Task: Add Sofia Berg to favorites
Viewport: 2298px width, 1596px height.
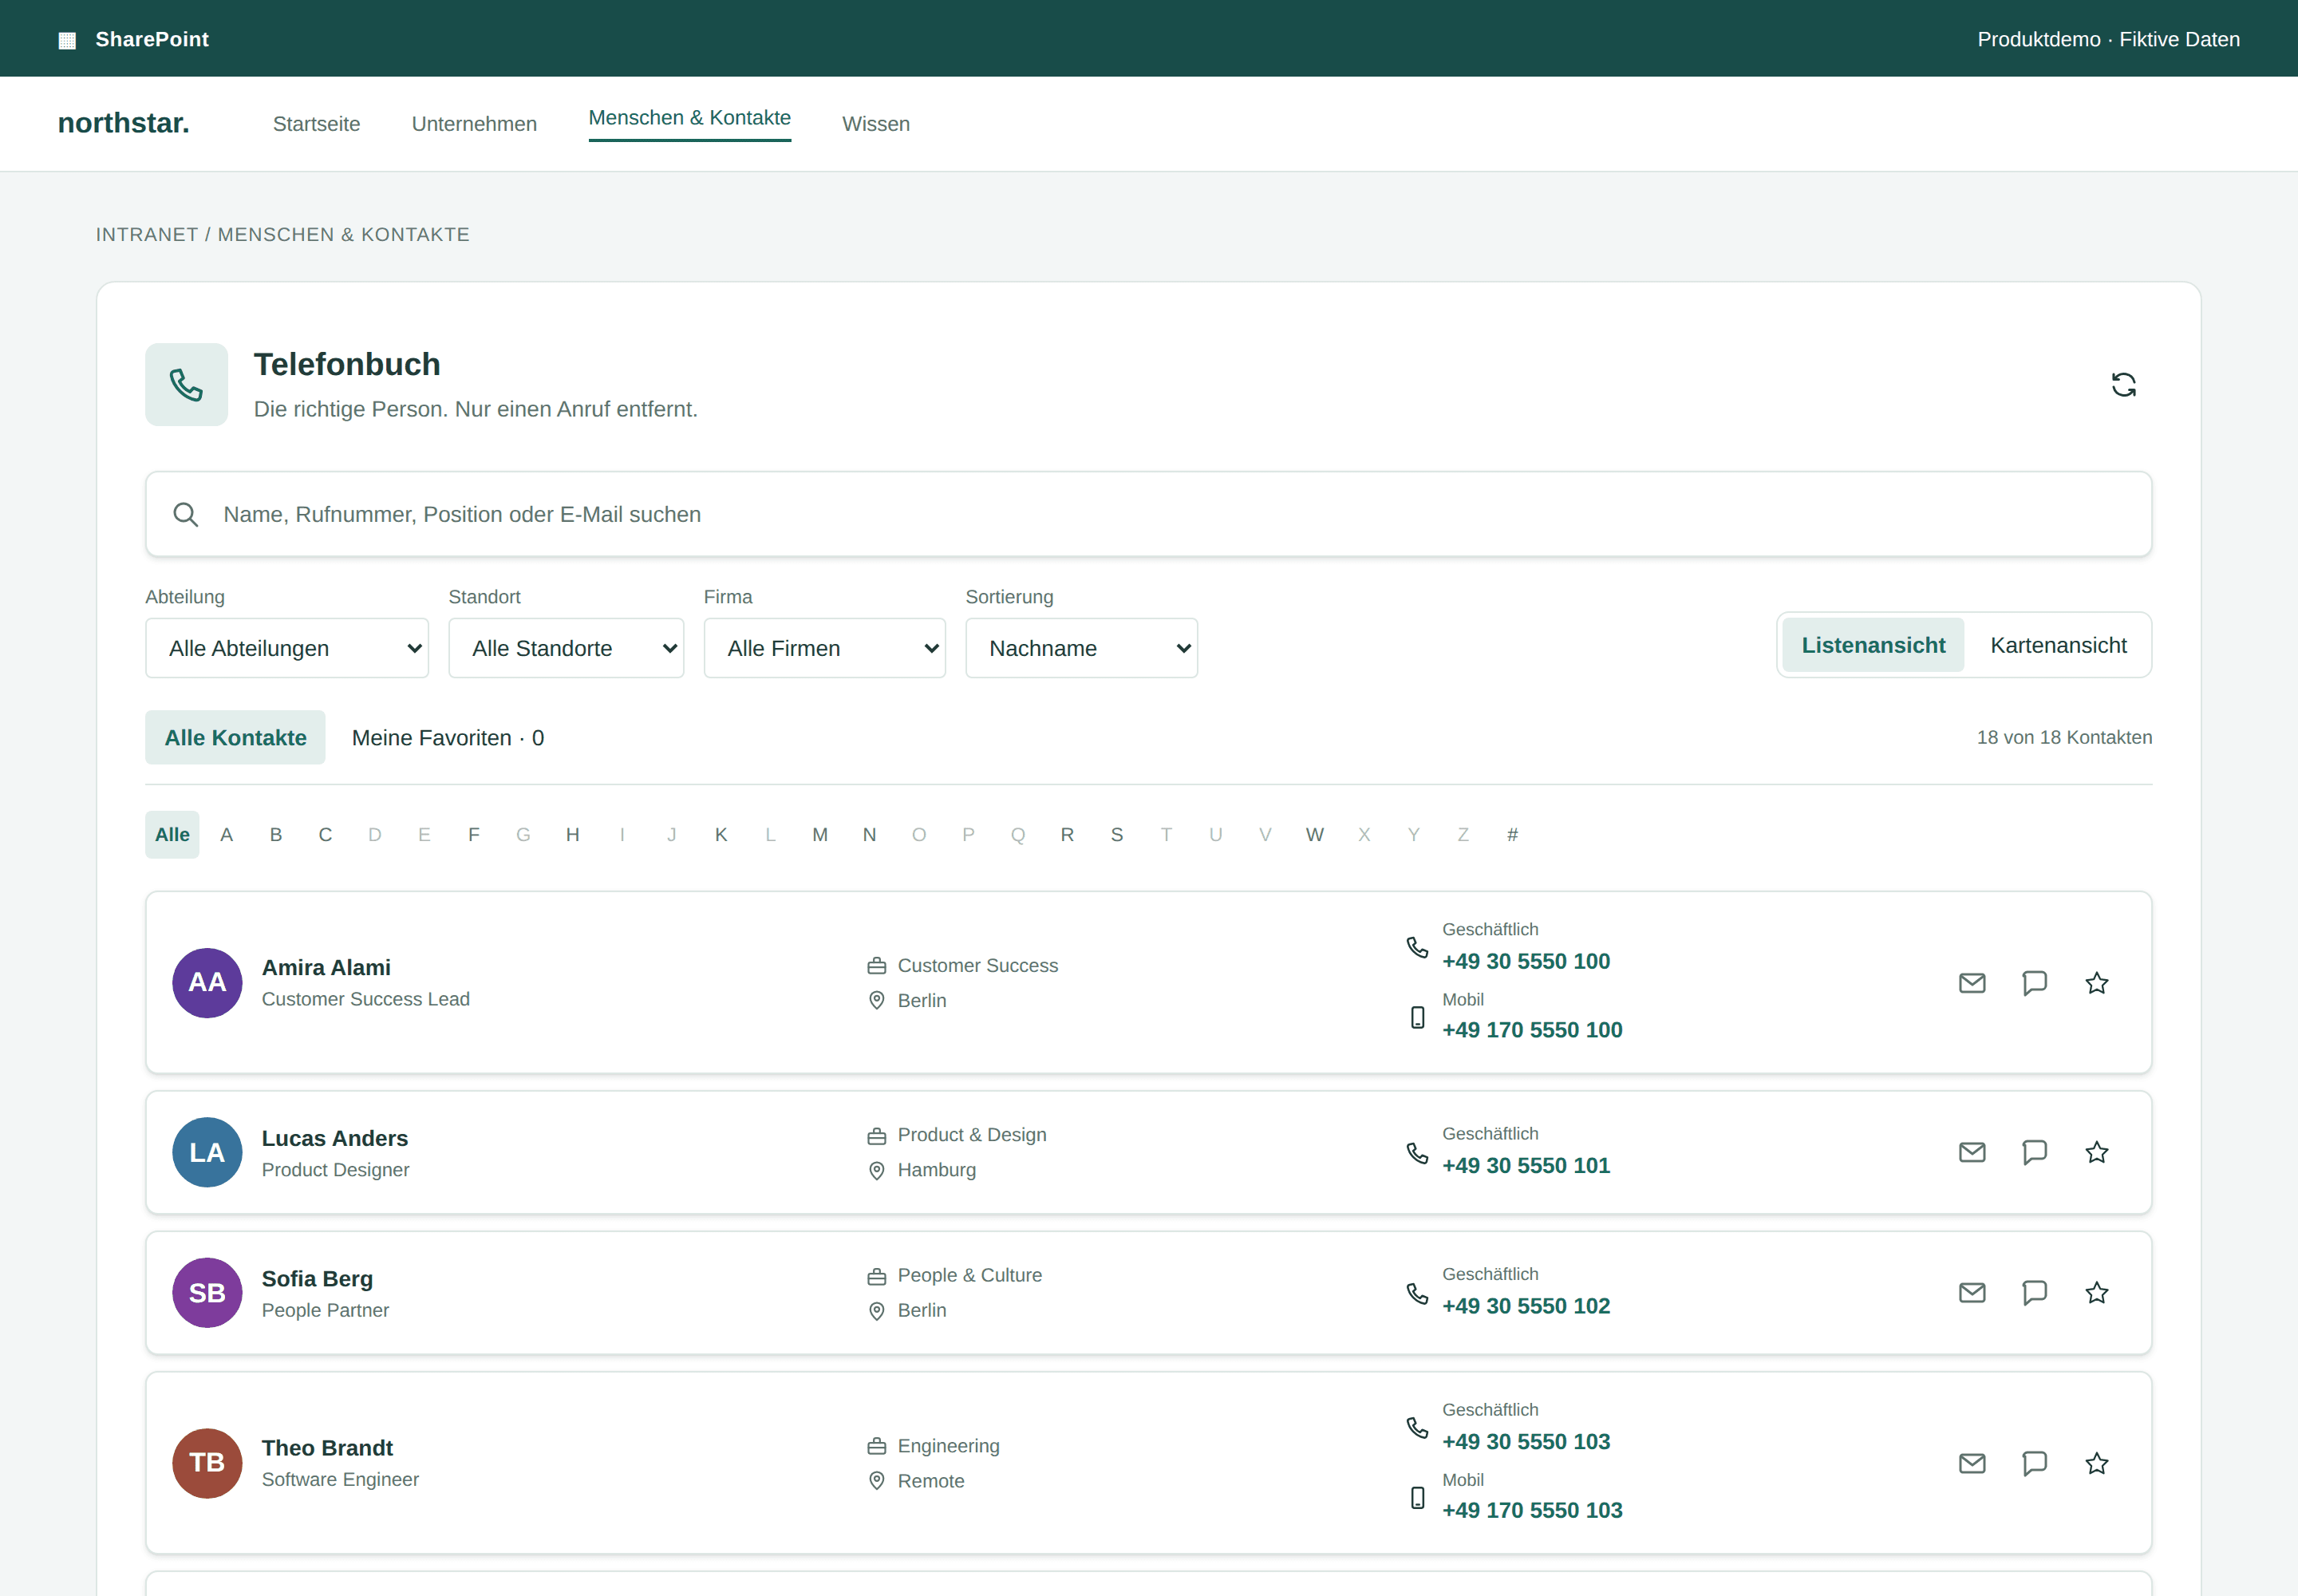Action: coord(2097,1292)
